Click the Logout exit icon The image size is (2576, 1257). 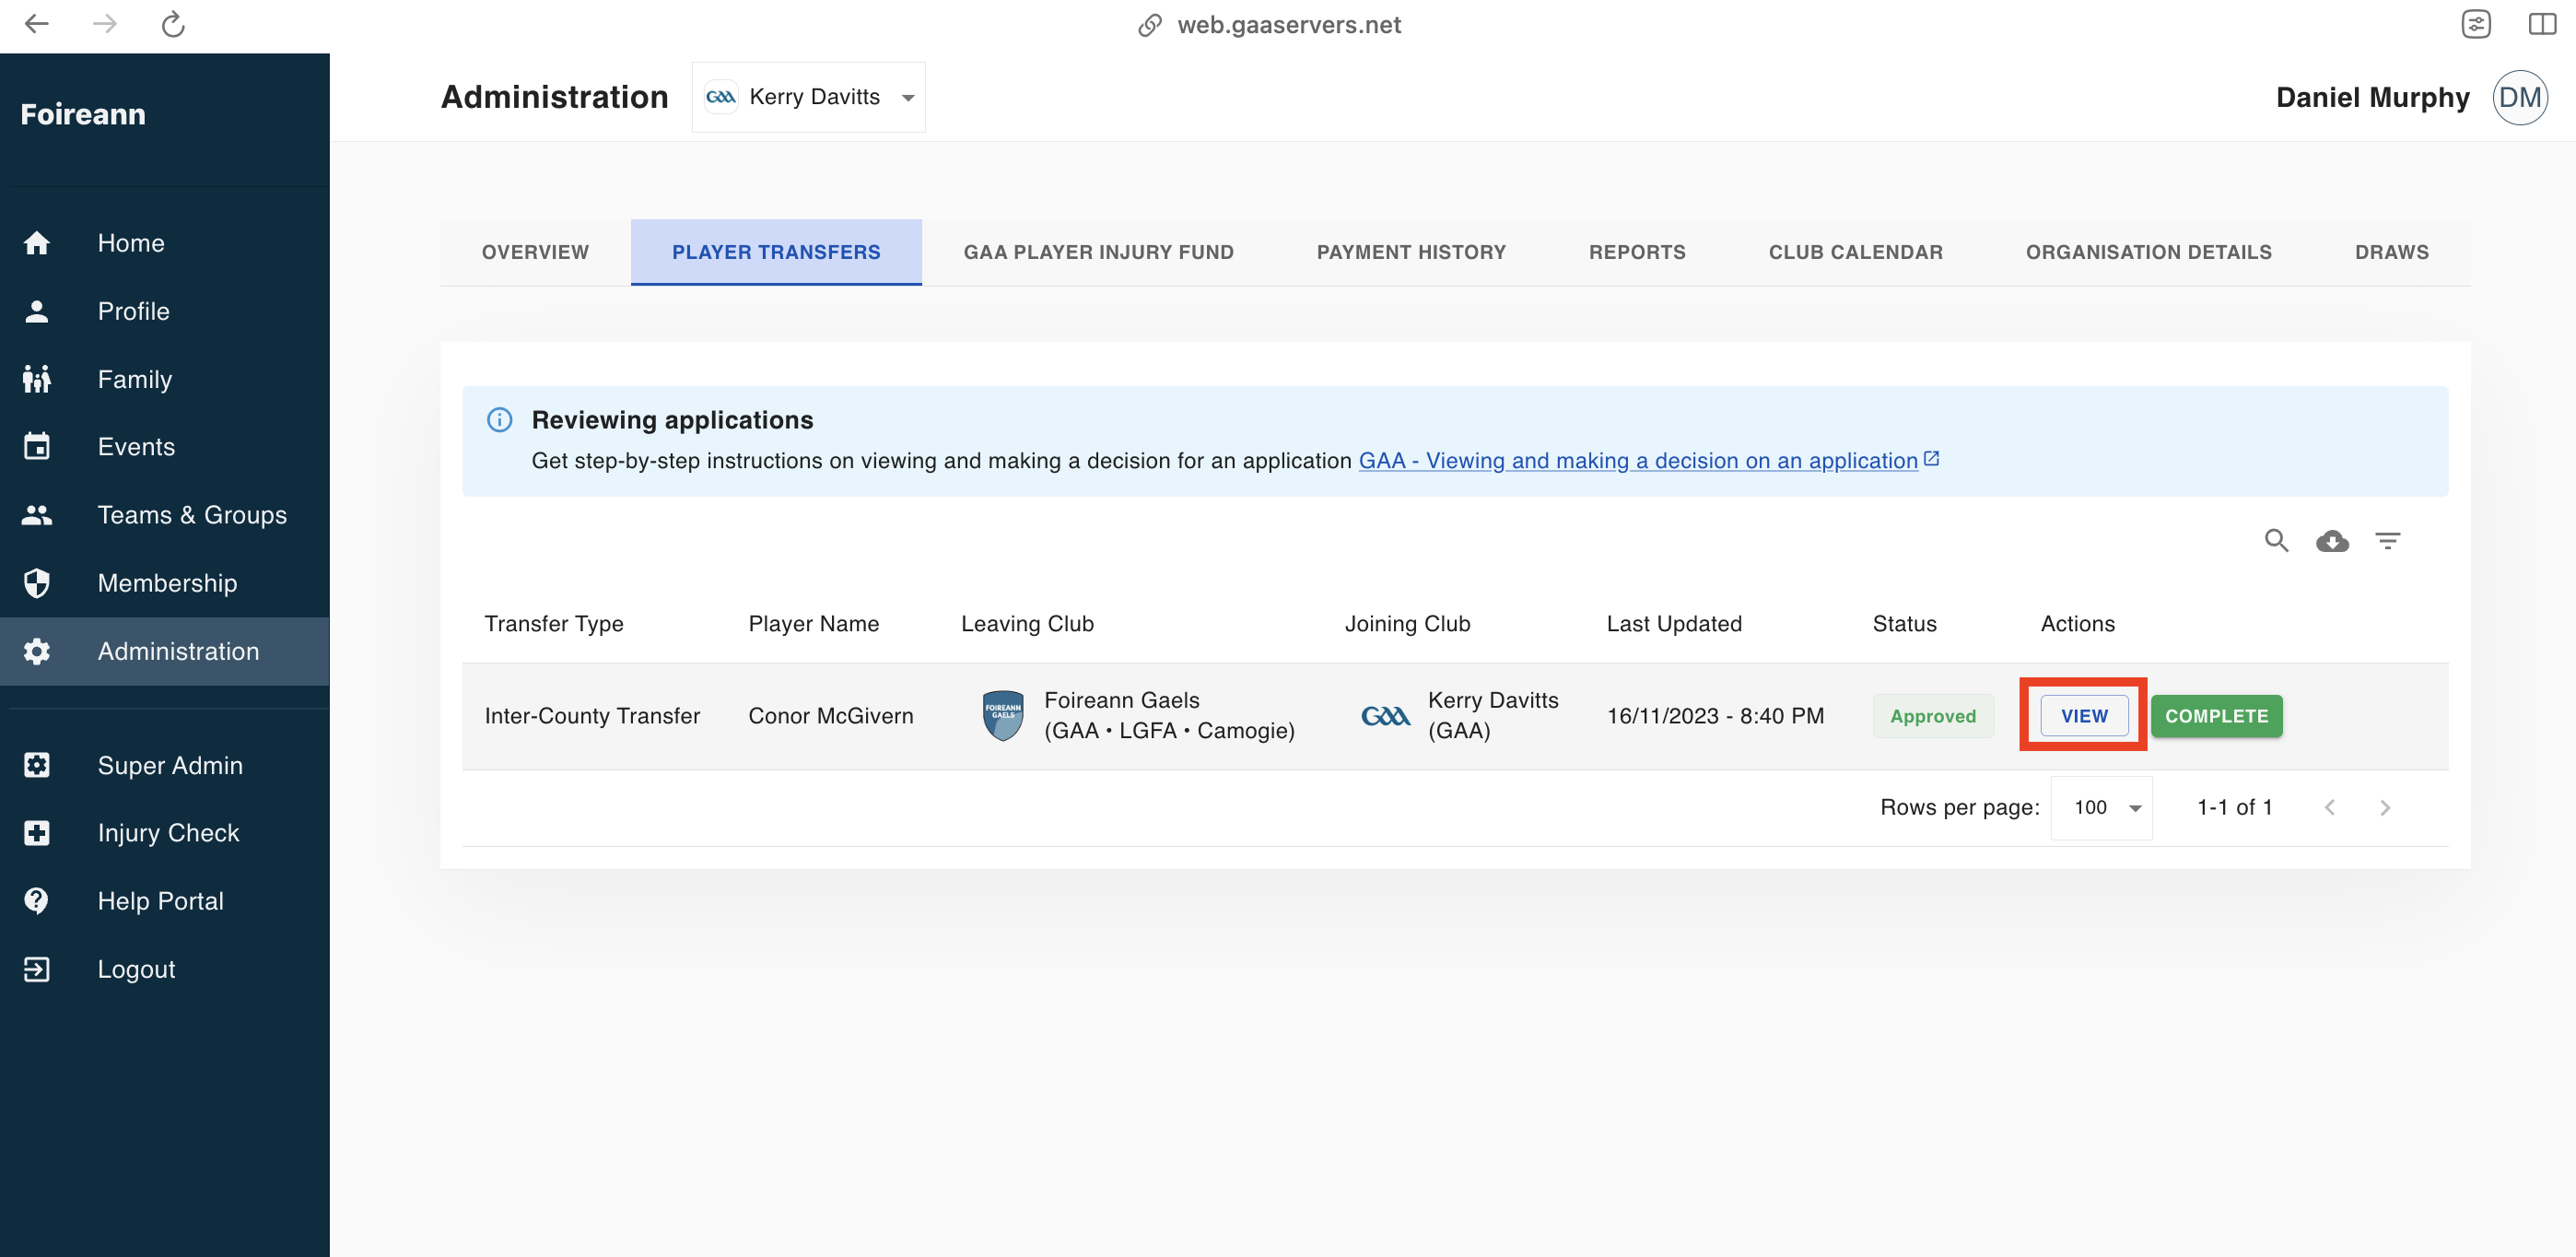click(x=37, y=969)
